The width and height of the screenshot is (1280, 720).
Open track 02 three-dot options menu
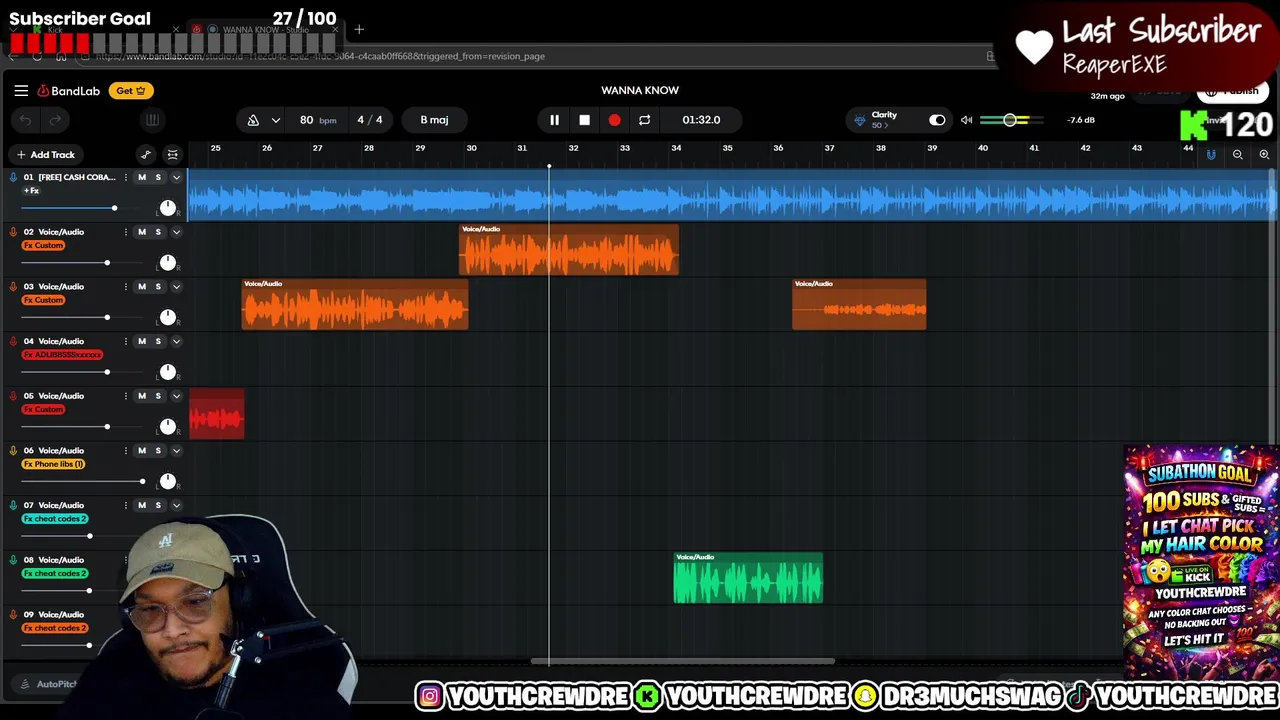(125, 232)
